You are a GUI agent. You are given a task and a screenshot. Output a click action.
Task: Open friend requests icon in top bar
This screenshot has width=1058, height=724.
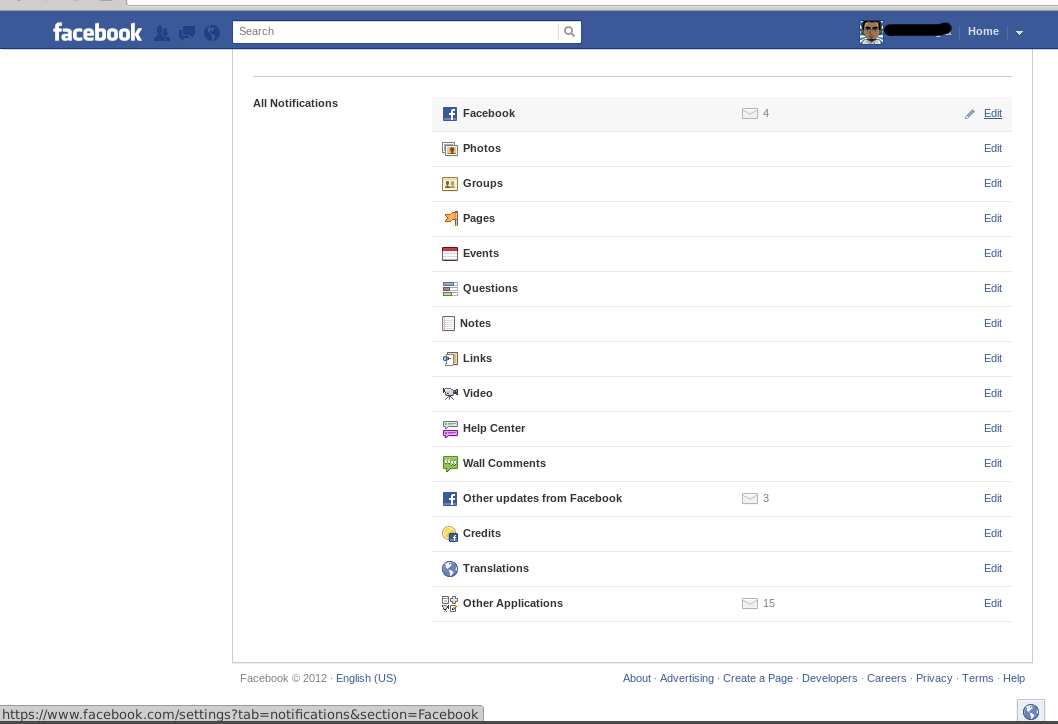162,32
